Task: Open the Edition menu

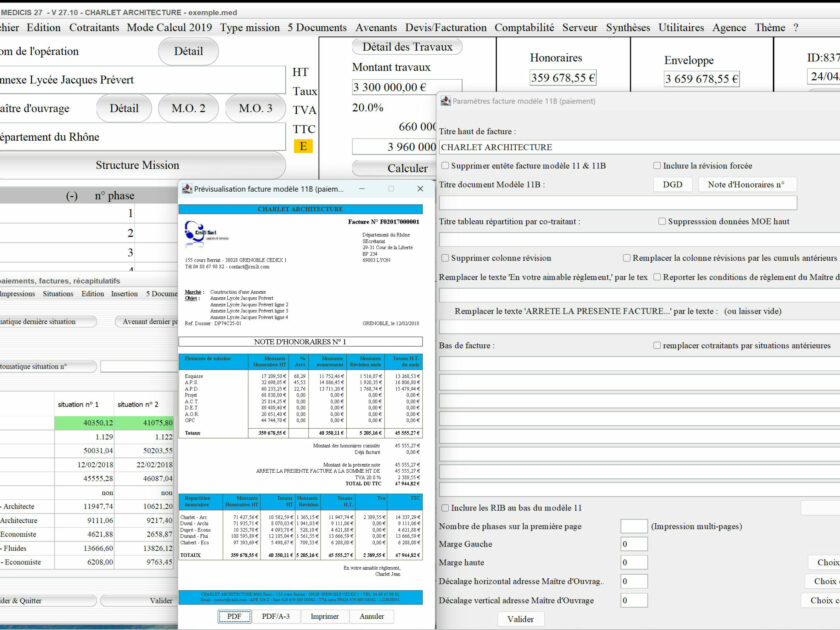Action: [x=43, y=27]
